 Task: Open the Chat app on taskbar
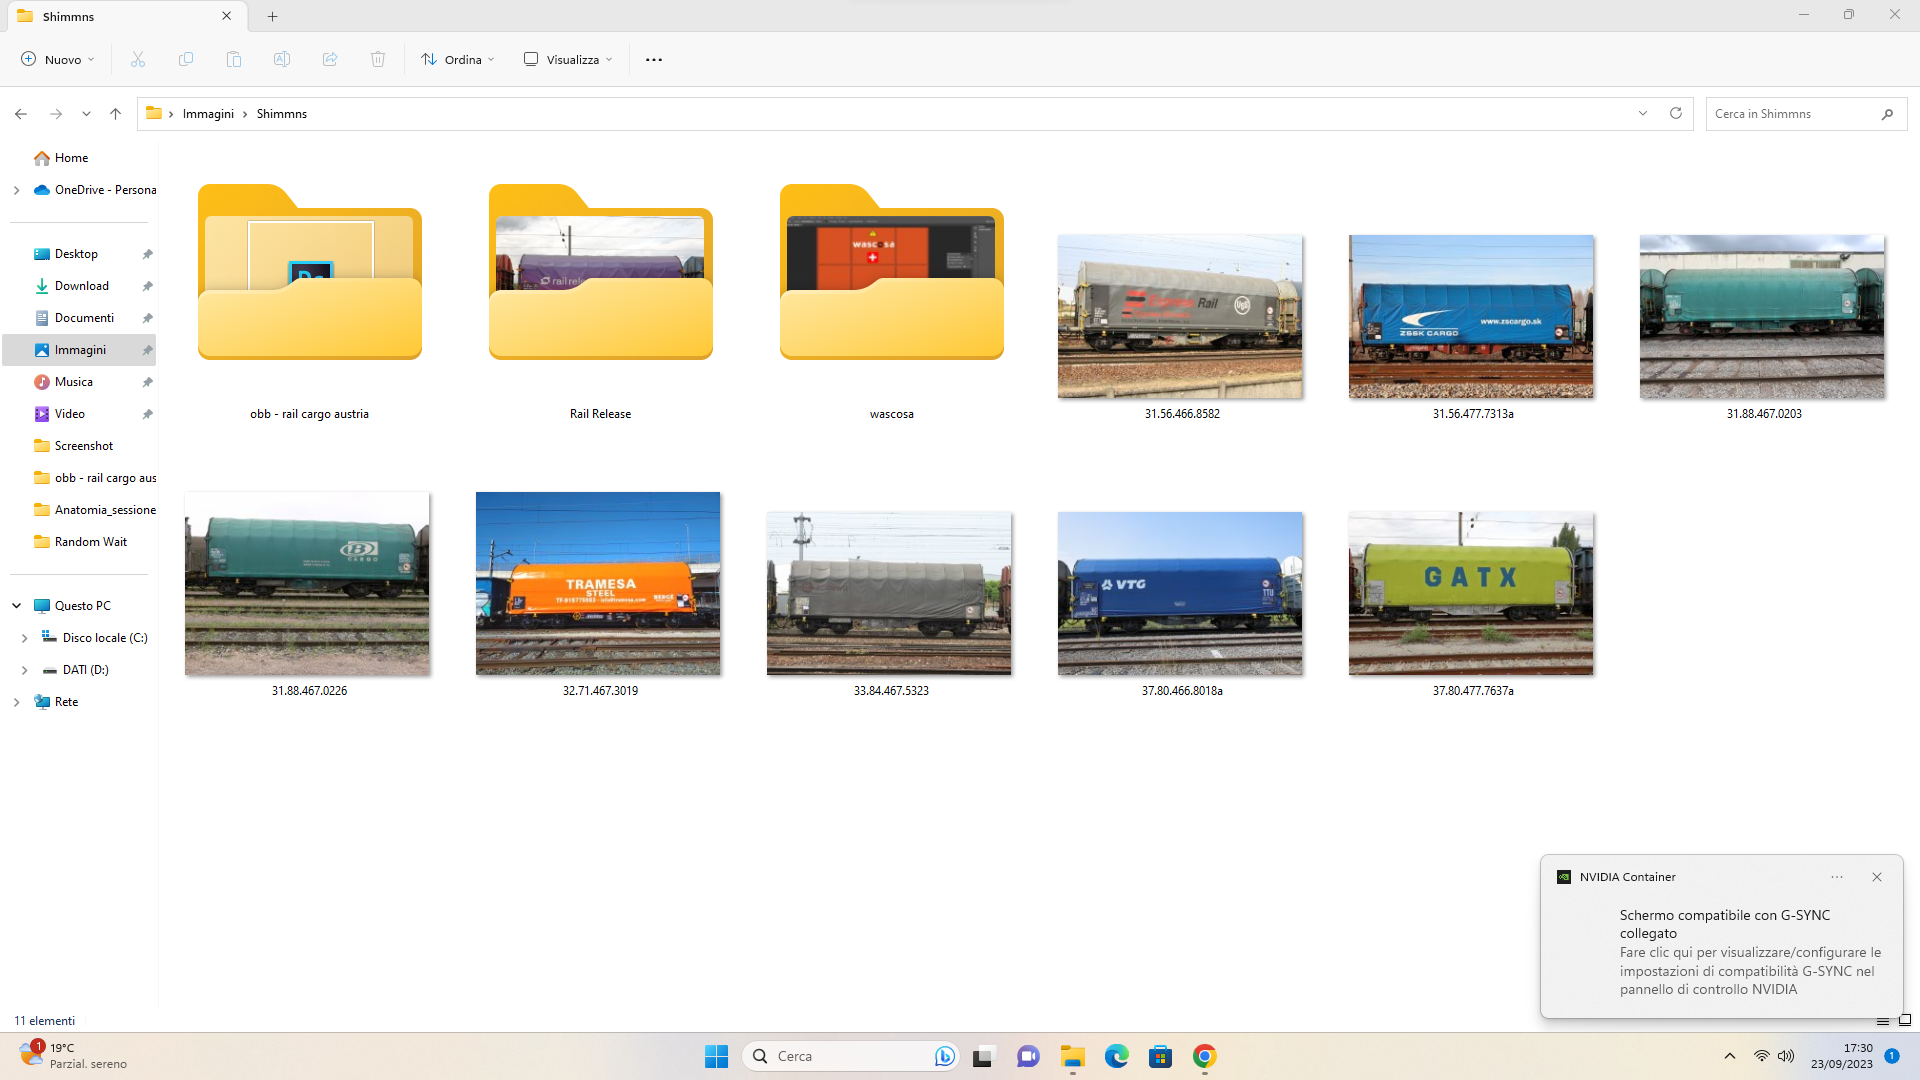[x=1028, y=1056]
